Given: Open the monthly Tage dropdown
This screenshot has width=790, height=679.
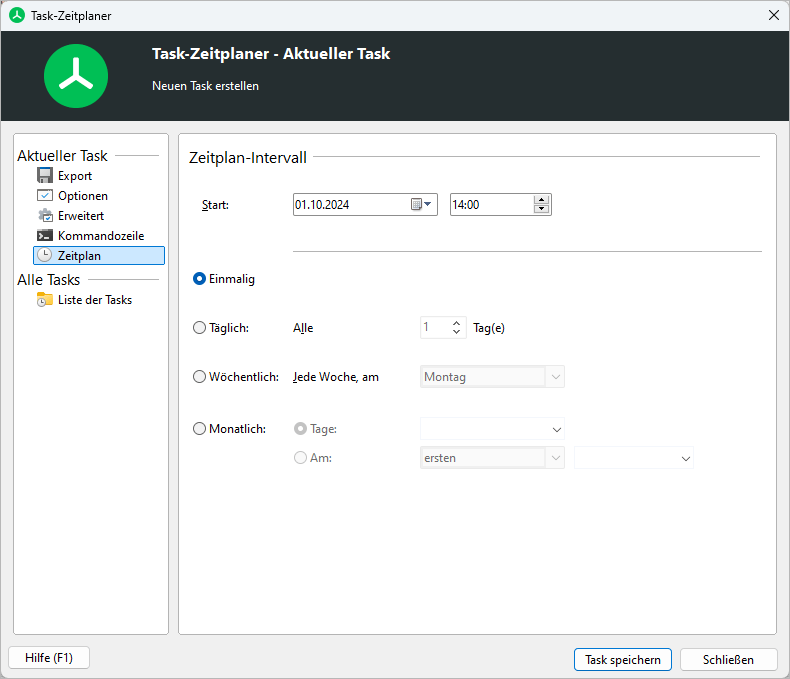Looking at the screenshot, I should click(492, 429).
